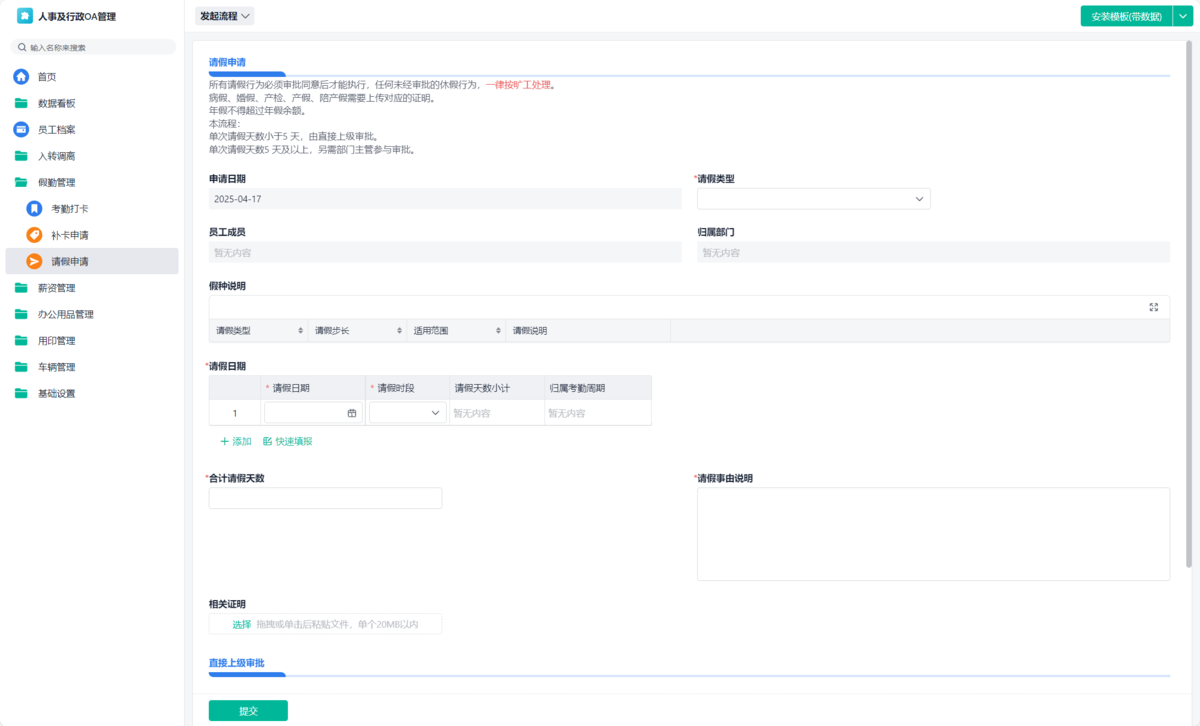
Task: Click the 快速填报 link
Action: pos(287,441)
